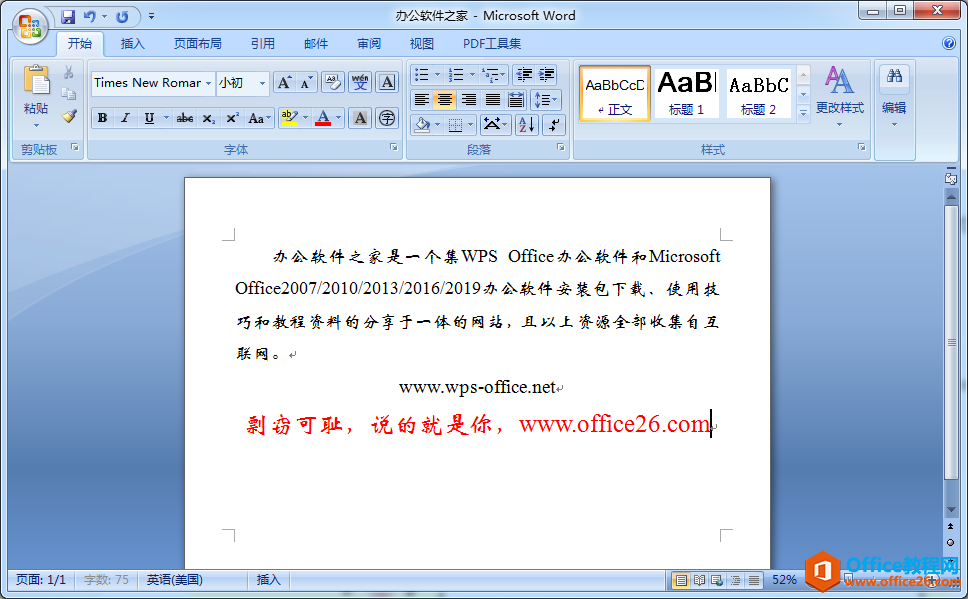Apply character border
Image resolution: width=968 pixels, height=599 pixels.
click(x=387, y=83)
